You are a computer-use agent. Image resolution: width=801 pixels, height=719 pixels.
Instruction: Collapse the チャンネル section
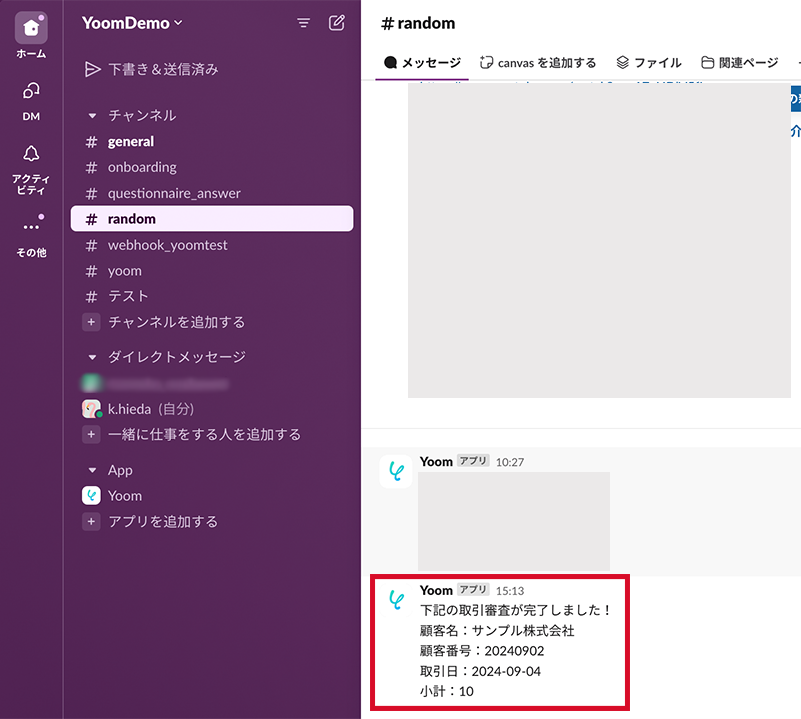[92, 115]
